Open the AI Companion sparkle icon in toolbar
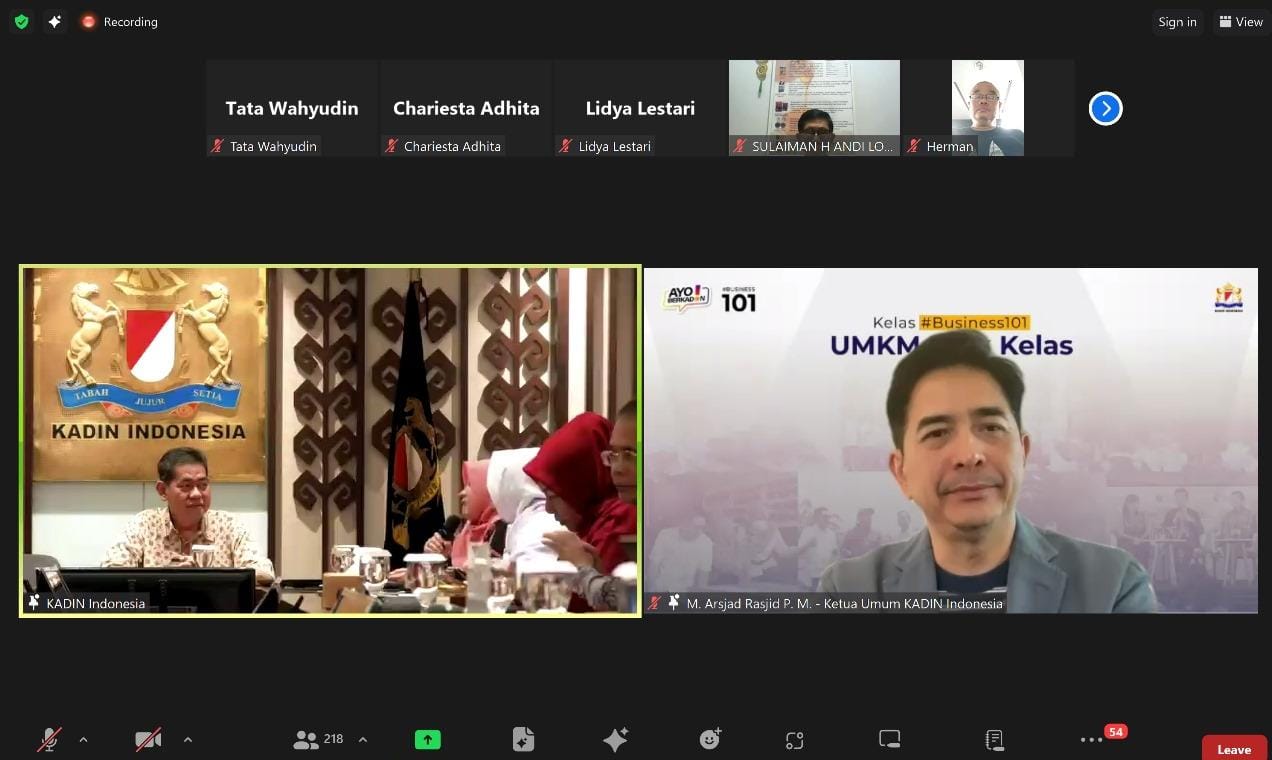1272x760 pixels. [615, 739]
